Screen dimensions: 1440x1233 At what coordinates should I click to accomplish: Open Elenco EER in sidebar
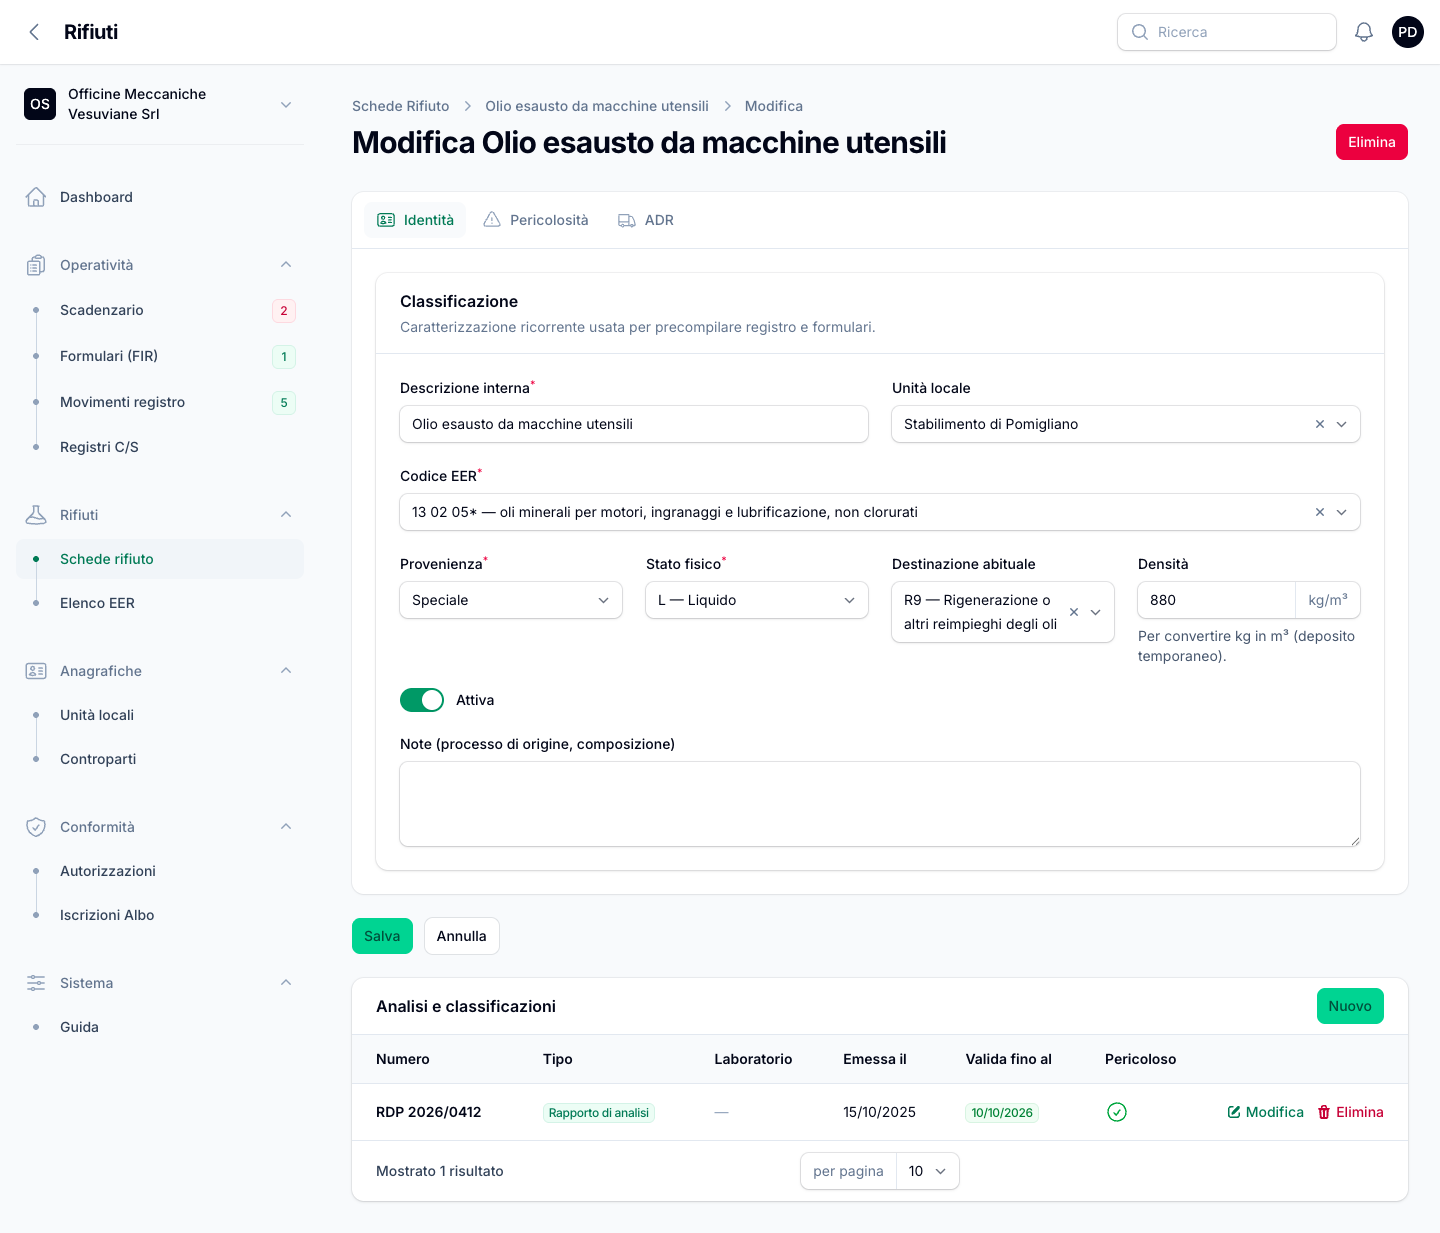(x=160, y=603)
